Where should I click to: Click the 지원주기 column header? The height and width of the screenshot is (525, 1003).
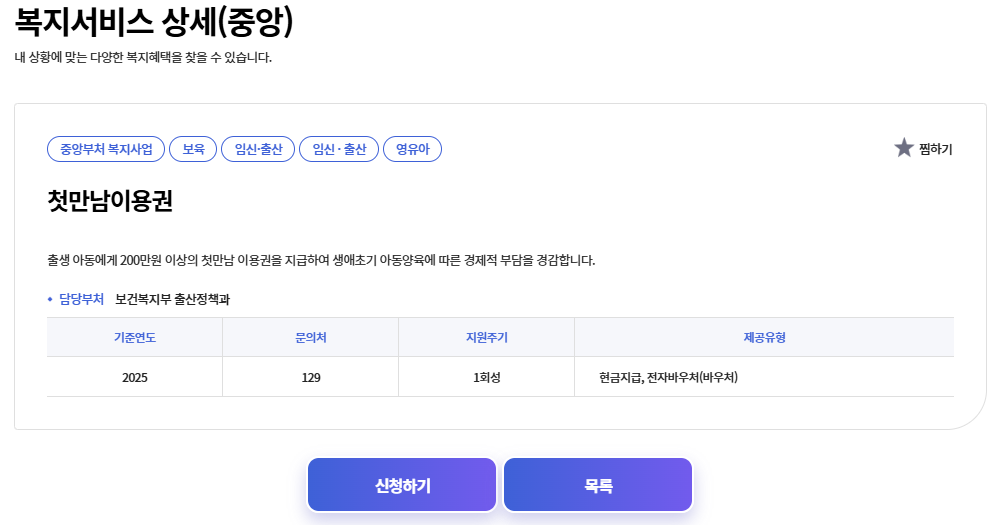[x=486, y=337]
